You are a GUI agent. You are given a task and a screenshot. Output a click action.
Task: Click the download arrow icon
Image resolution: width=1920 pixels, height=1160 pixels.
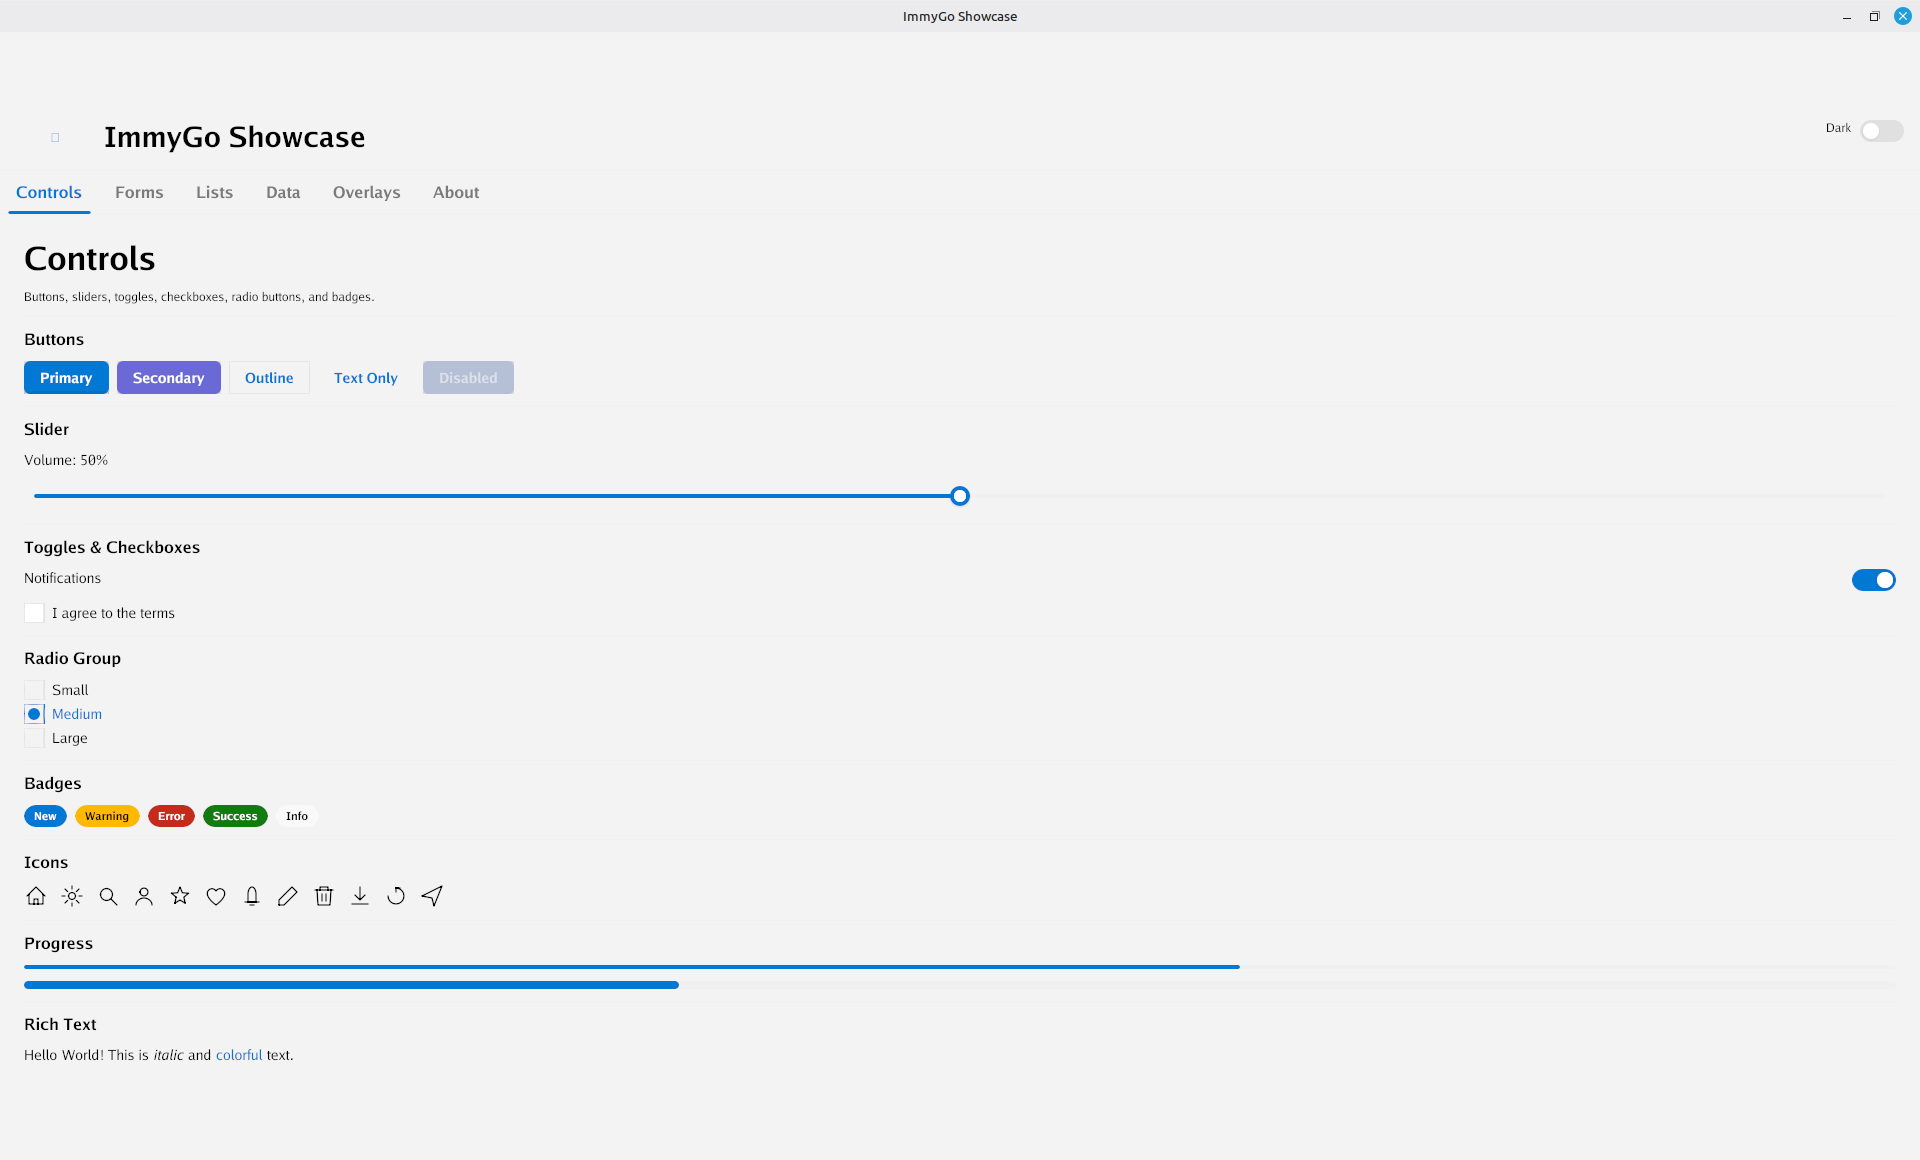click(x=360, y=896)
